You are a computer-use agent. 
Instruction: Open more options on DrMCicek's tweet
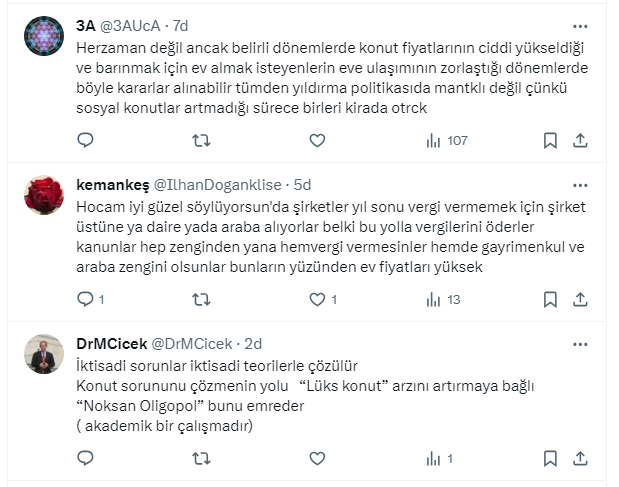click(x=580, y=342)
